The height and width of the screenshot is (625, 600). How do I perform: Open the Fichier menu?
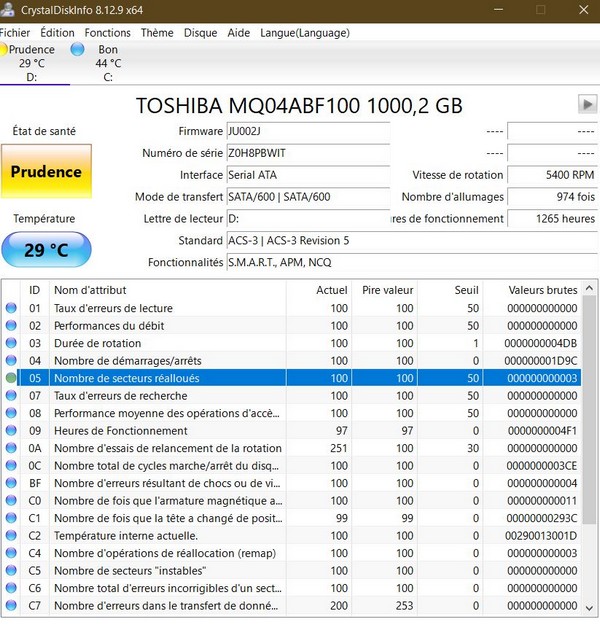(15, 33)
